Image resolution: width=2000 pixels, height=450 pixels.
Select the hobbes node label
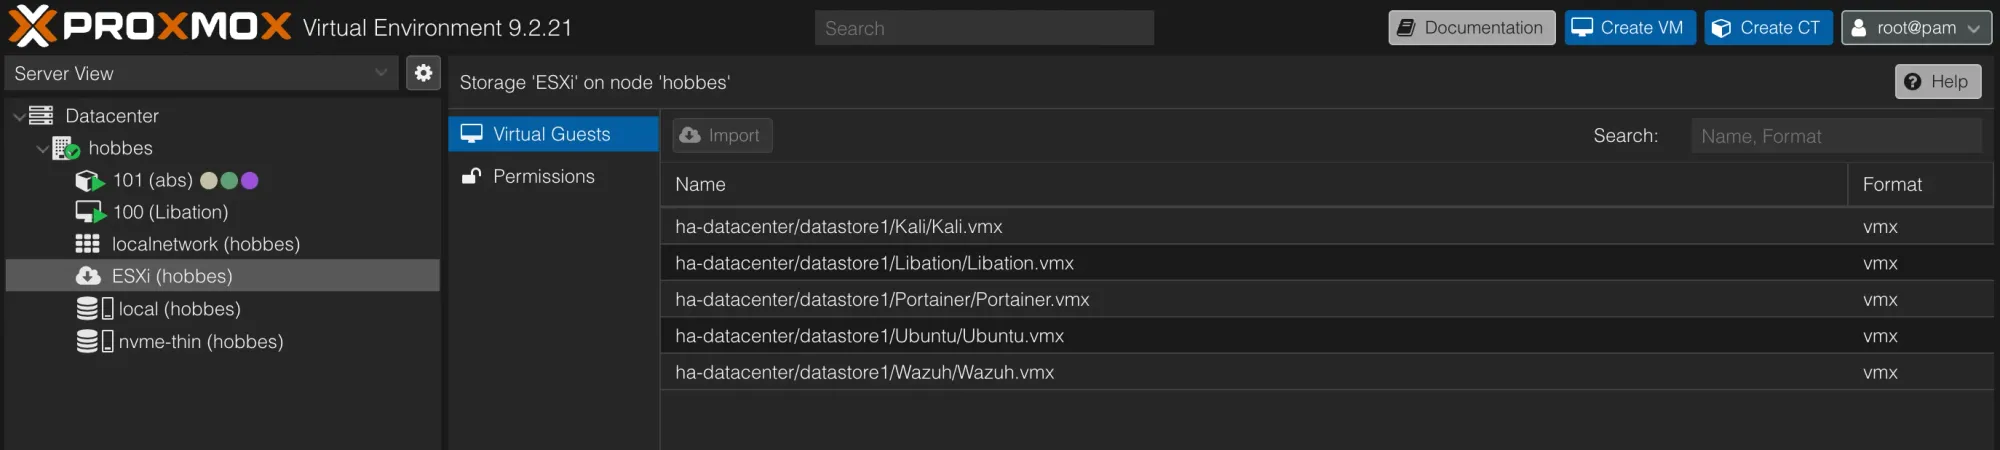(x=120, y=148)
